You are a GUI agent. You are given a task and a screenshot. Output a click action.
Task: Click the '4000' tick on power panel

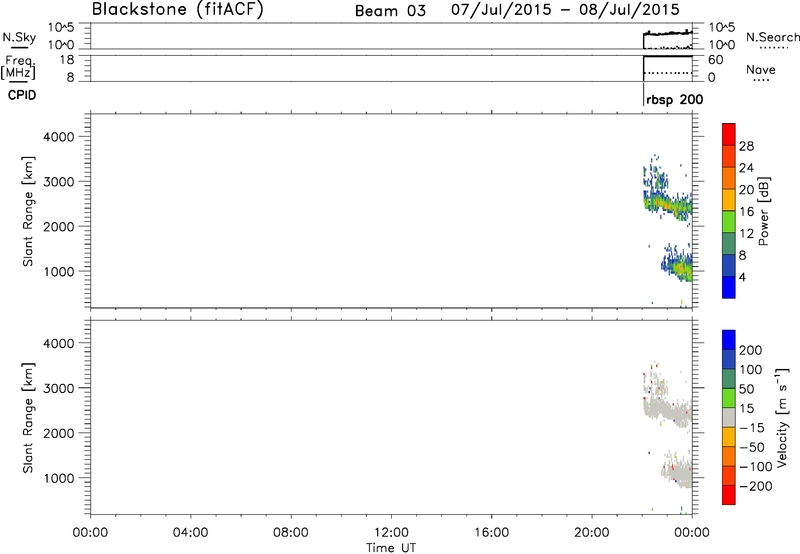(59, 137)
